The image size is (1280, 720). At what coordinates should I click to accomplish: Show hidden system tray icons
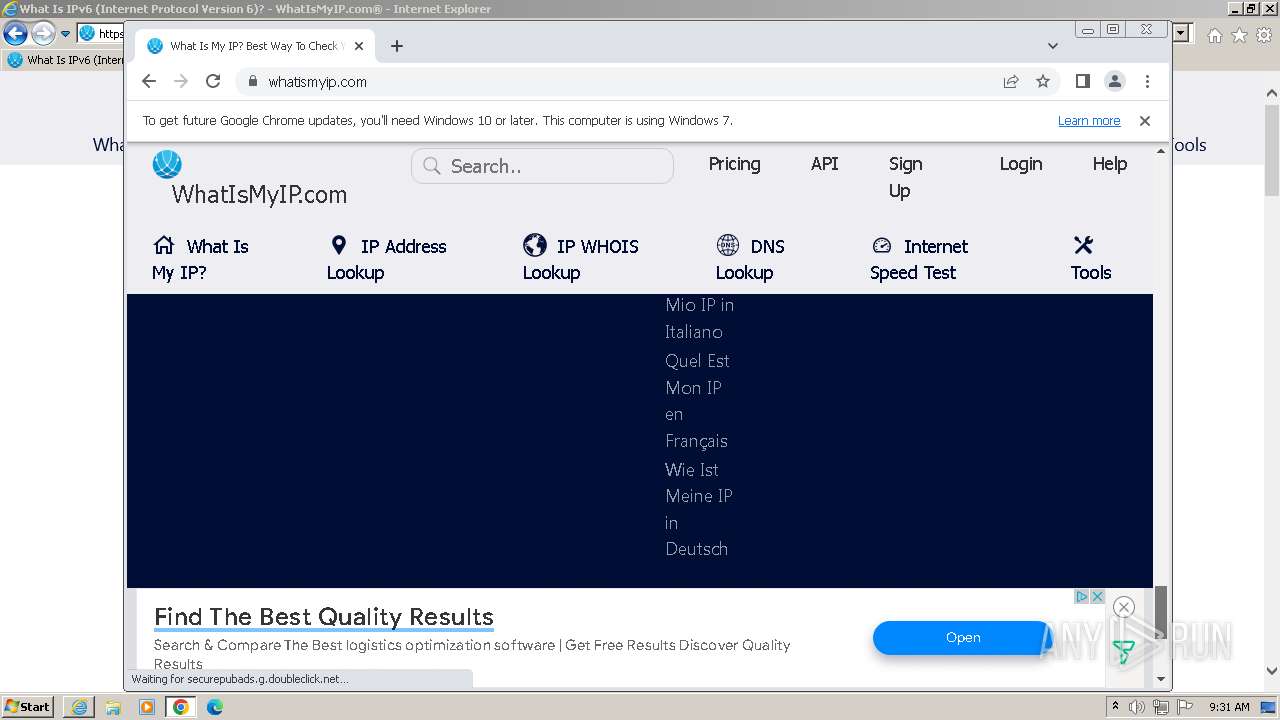[1115, 707]
